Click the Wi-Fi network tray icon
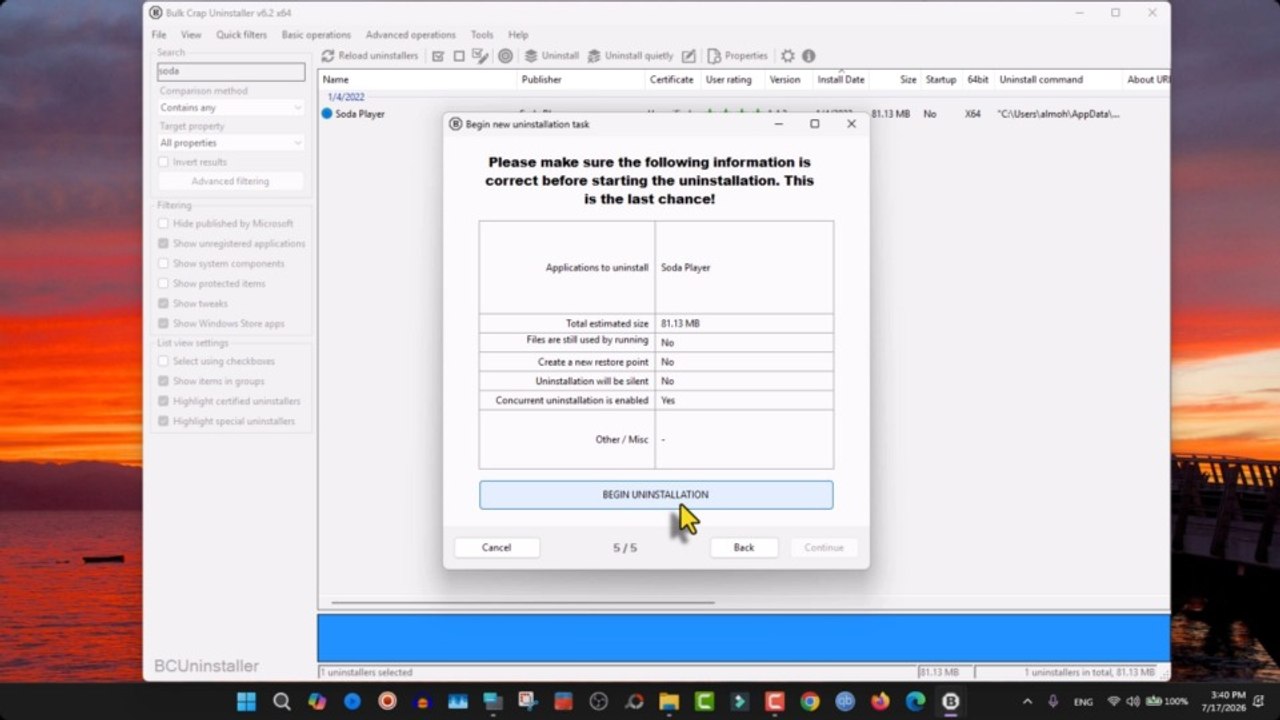 point(1114,702)
